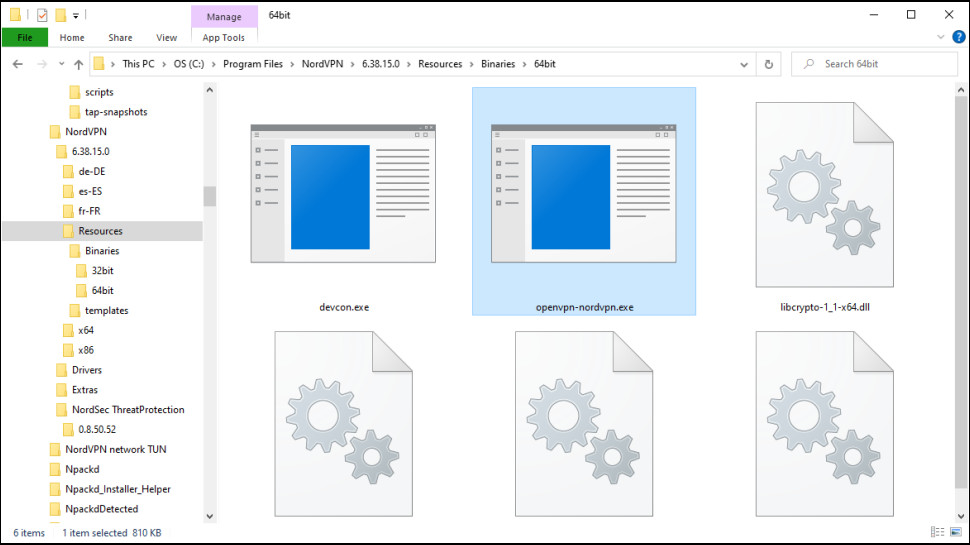This screenshot has width=970, height=545.
Task: Expand the address bar history dropdown
Action: 744,64
